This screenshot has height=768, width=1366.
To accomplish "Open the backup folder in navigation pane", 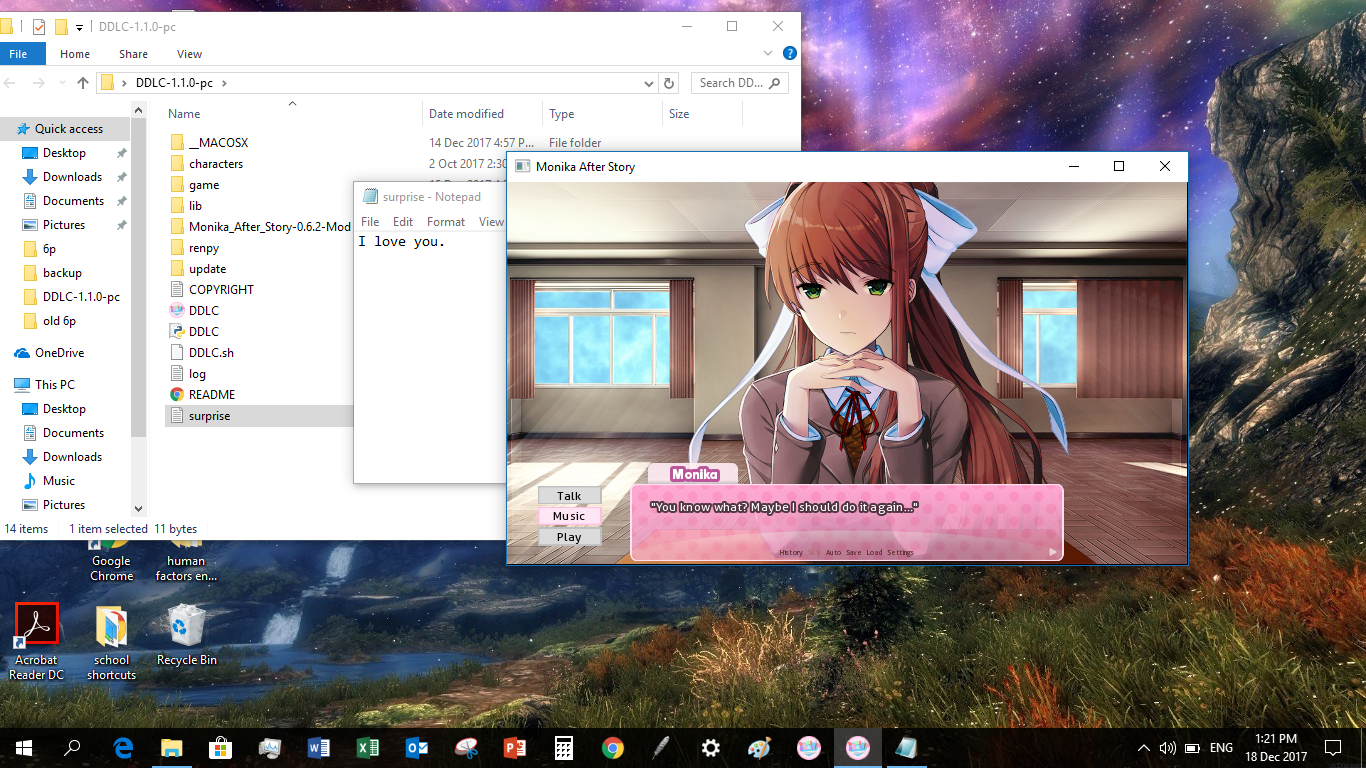I will click(x=62, y=273).
